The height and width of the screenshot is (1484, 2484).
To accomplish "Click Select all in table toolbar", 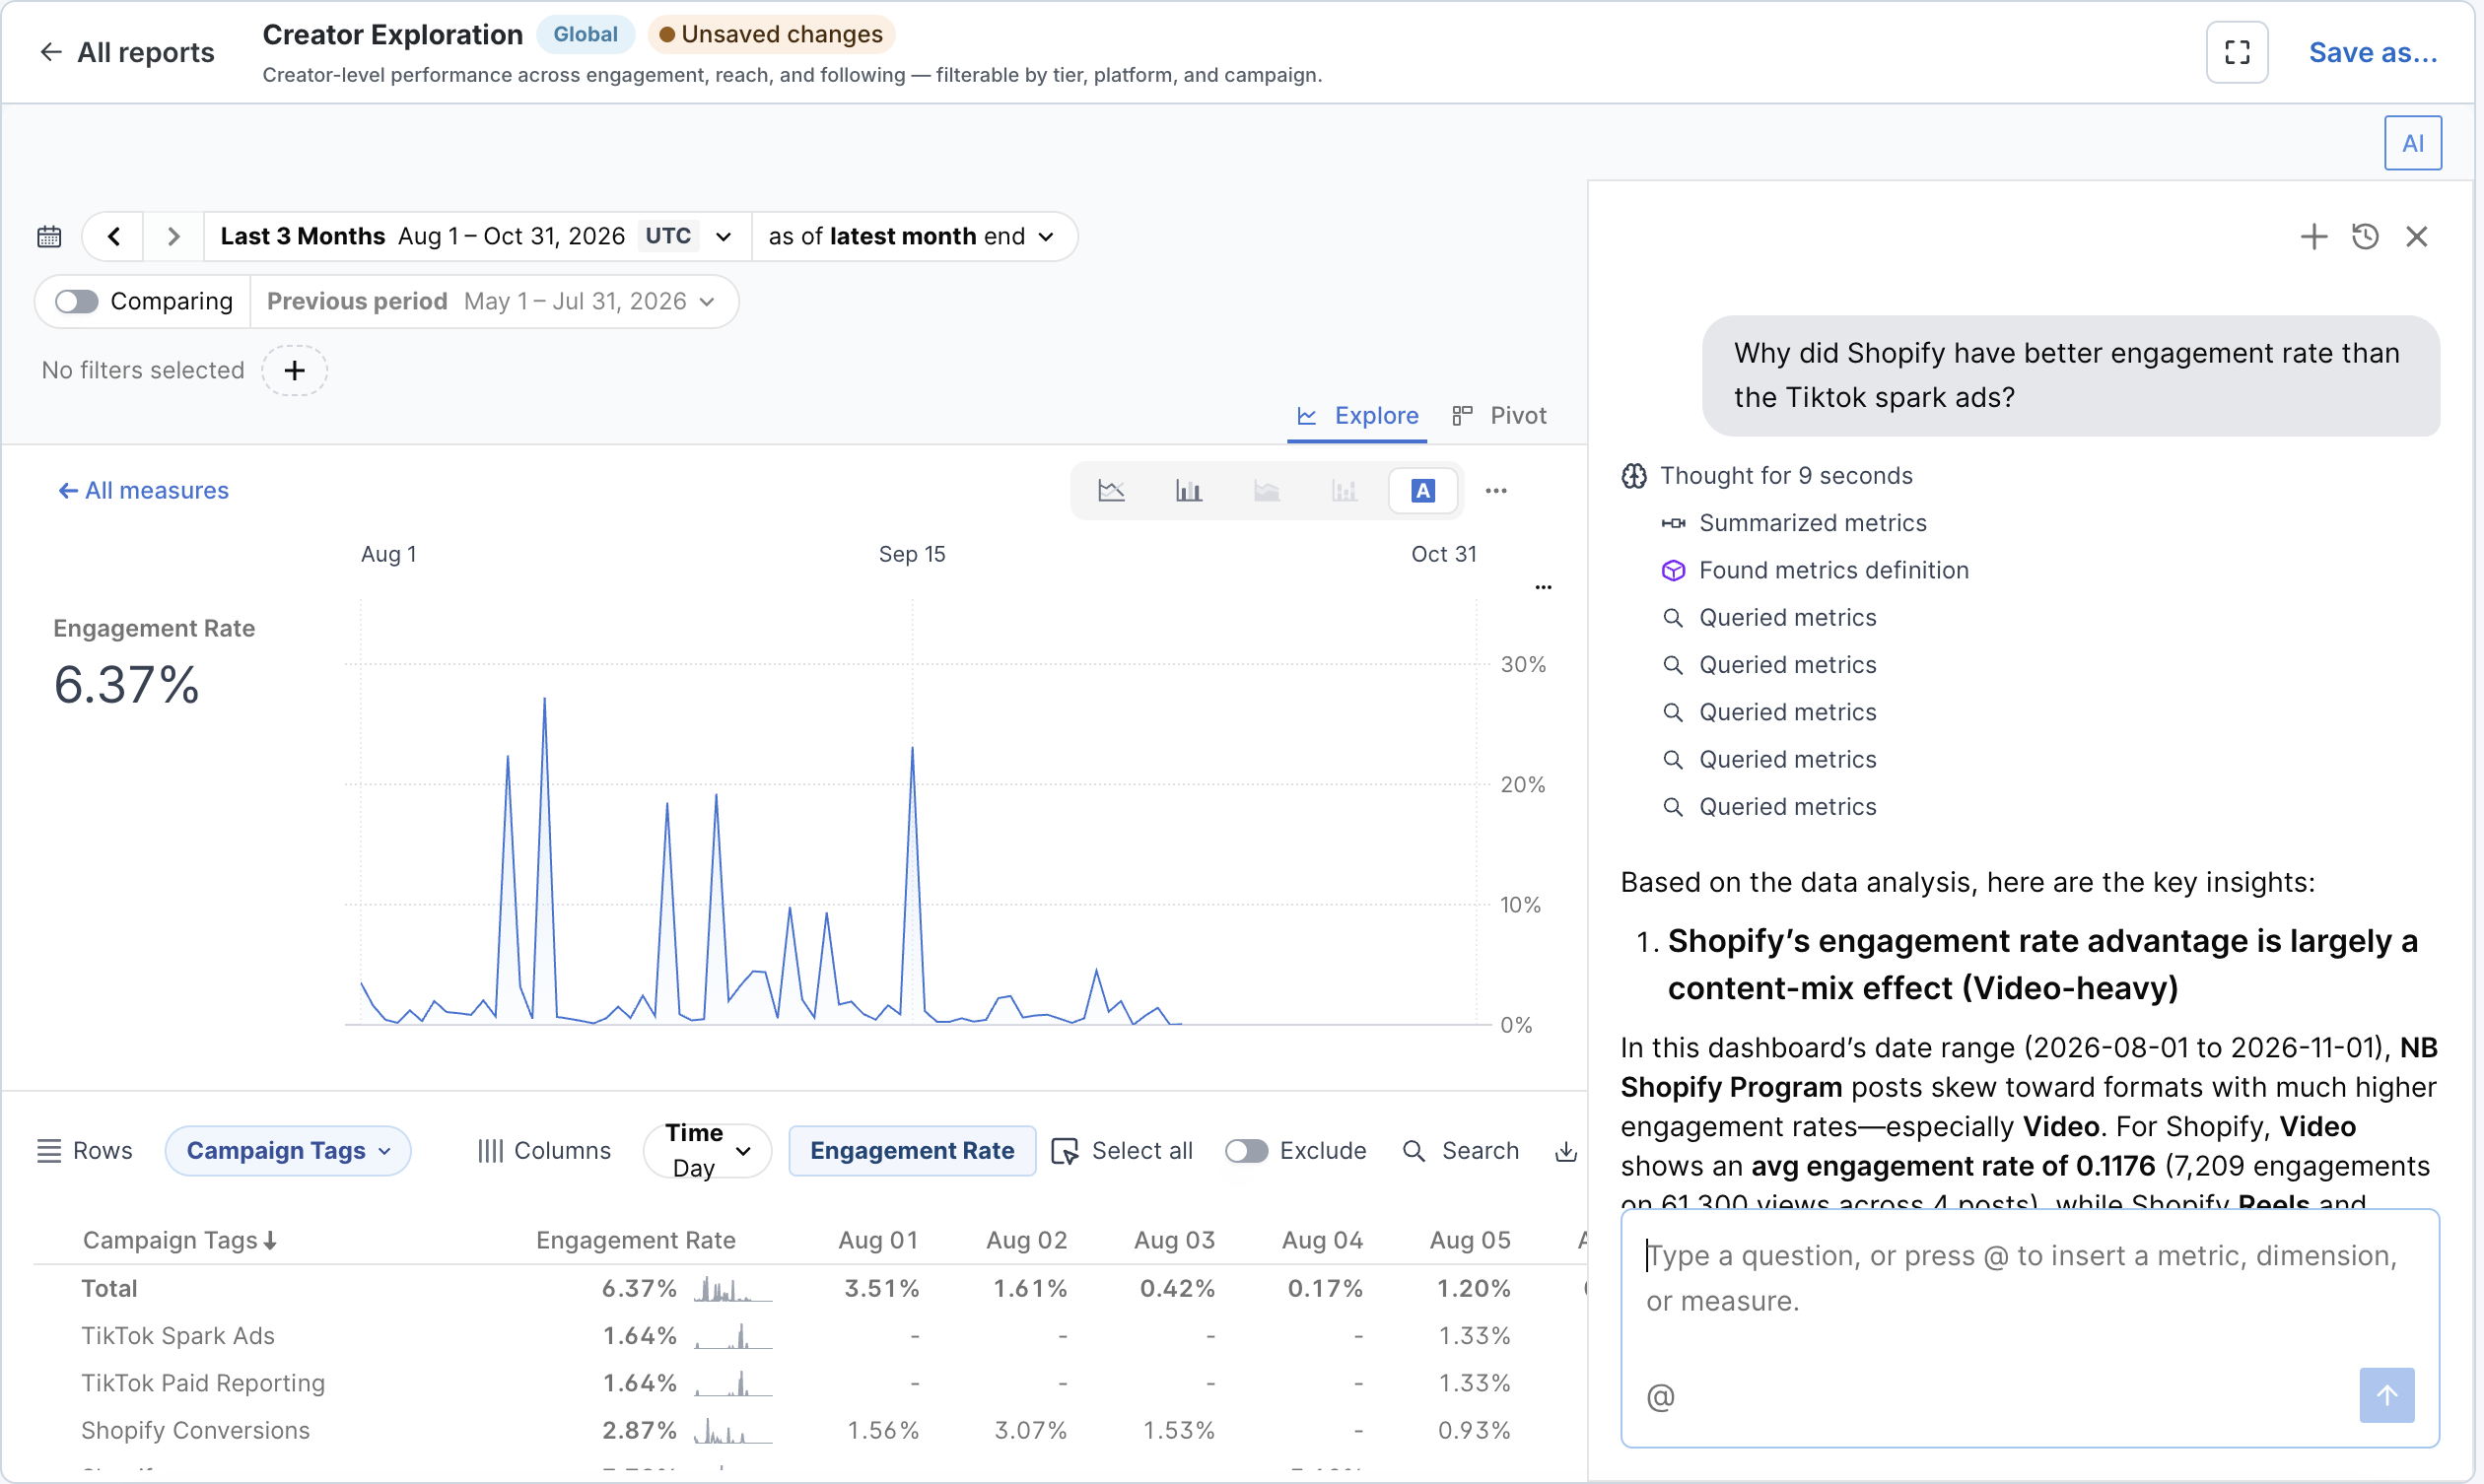I will [x=1122, y=1150].
